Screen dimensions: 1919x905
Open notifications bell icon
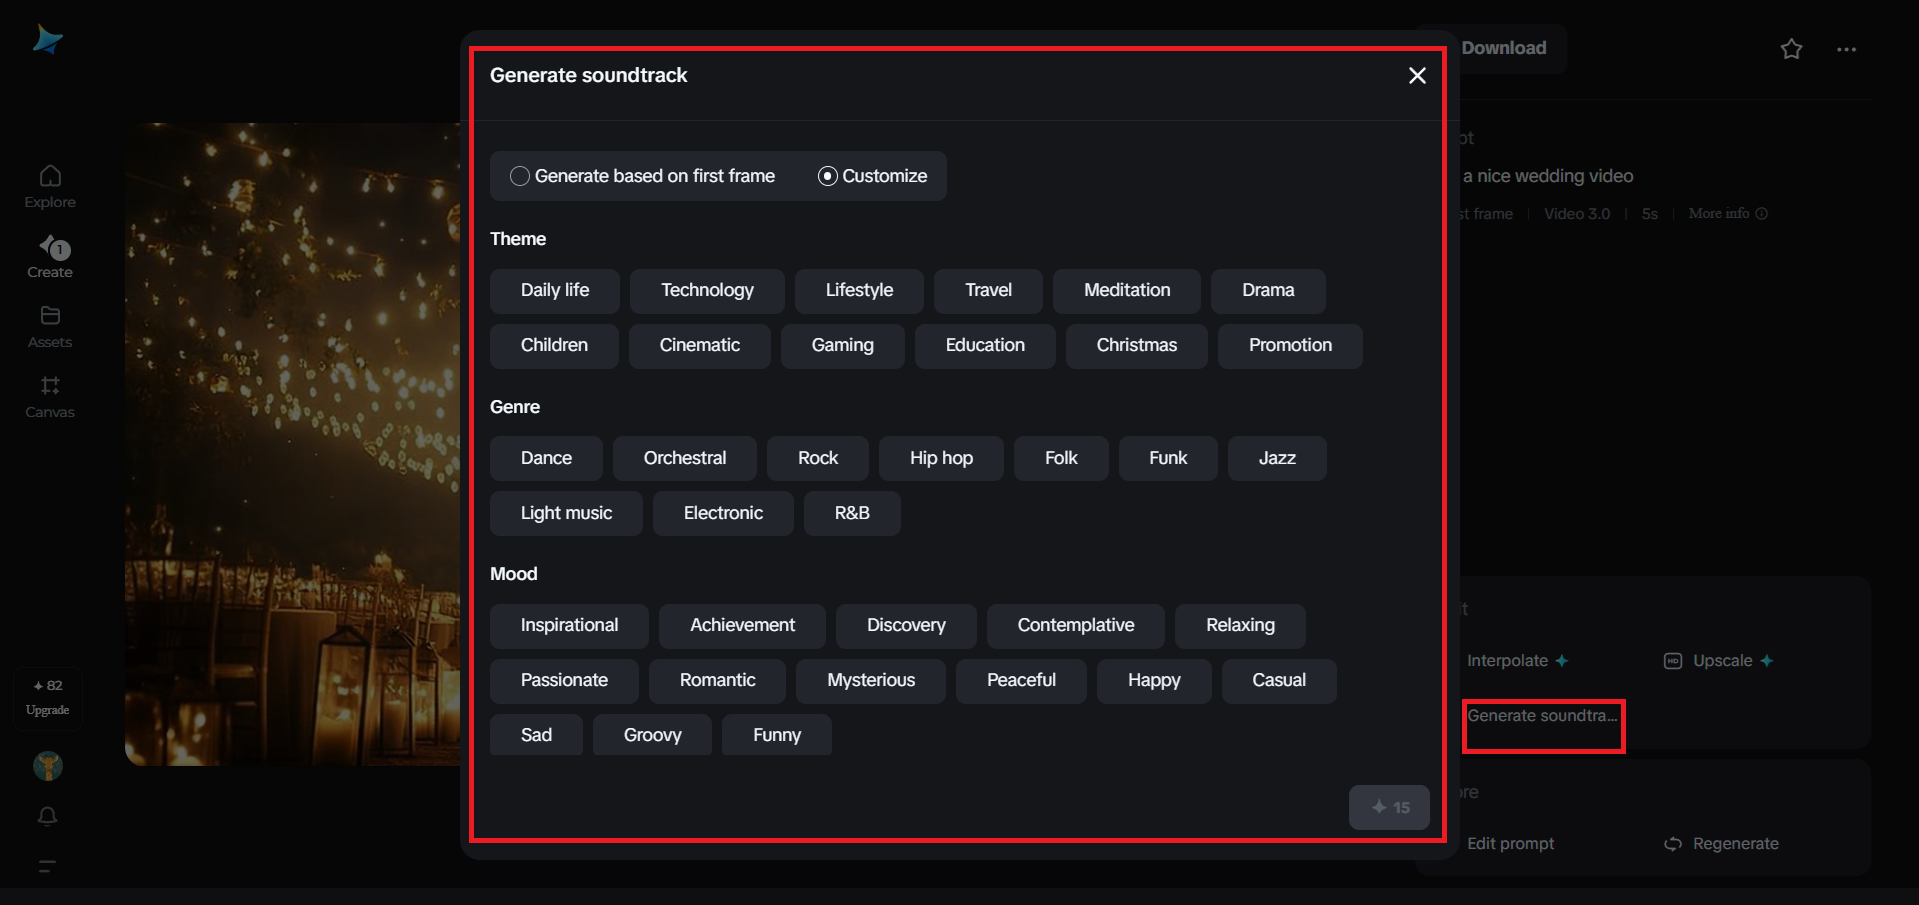pyautogui.click(x=47, y=816)
